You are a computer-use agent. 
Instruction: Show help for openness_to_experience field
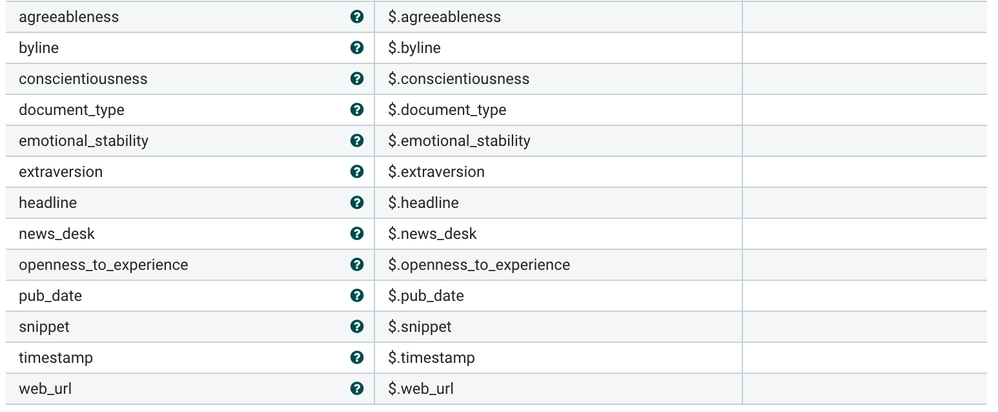356,265
